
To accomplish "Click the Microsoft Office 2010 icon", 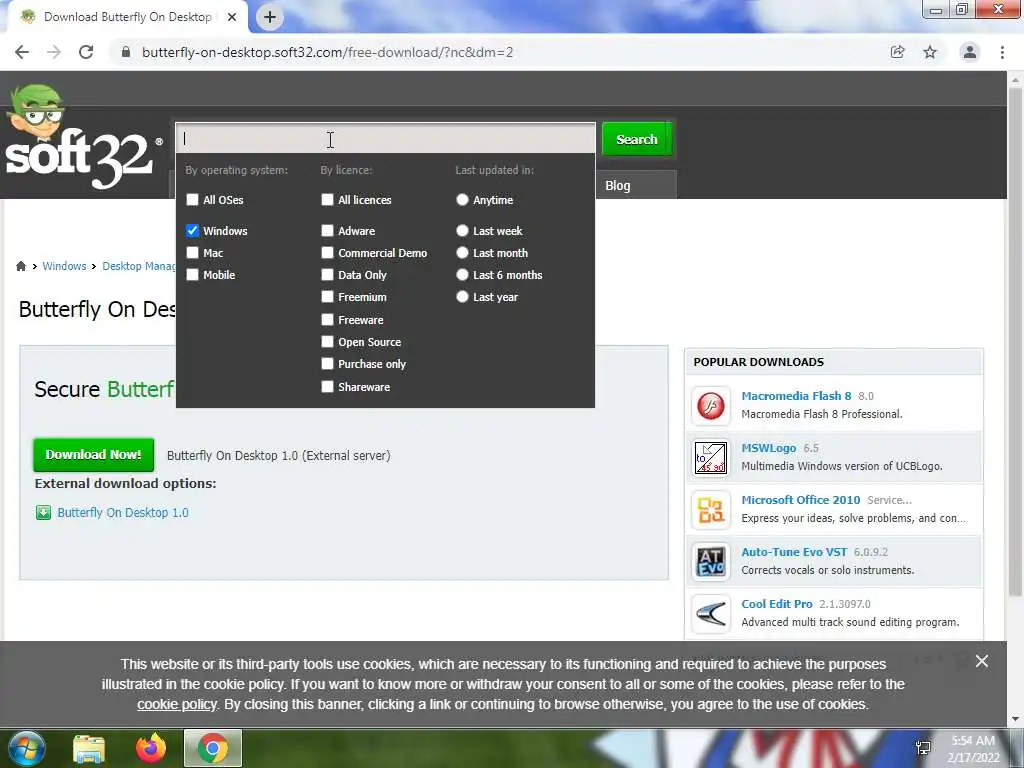I will pos(711,510).
